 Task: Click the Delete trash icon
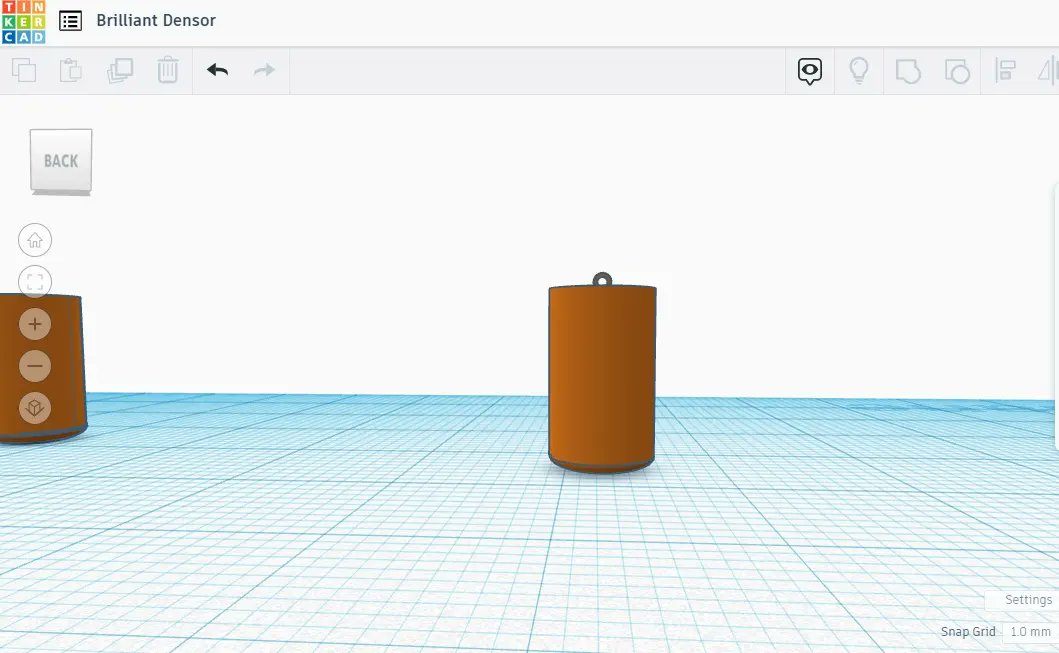tap(167, 70)
